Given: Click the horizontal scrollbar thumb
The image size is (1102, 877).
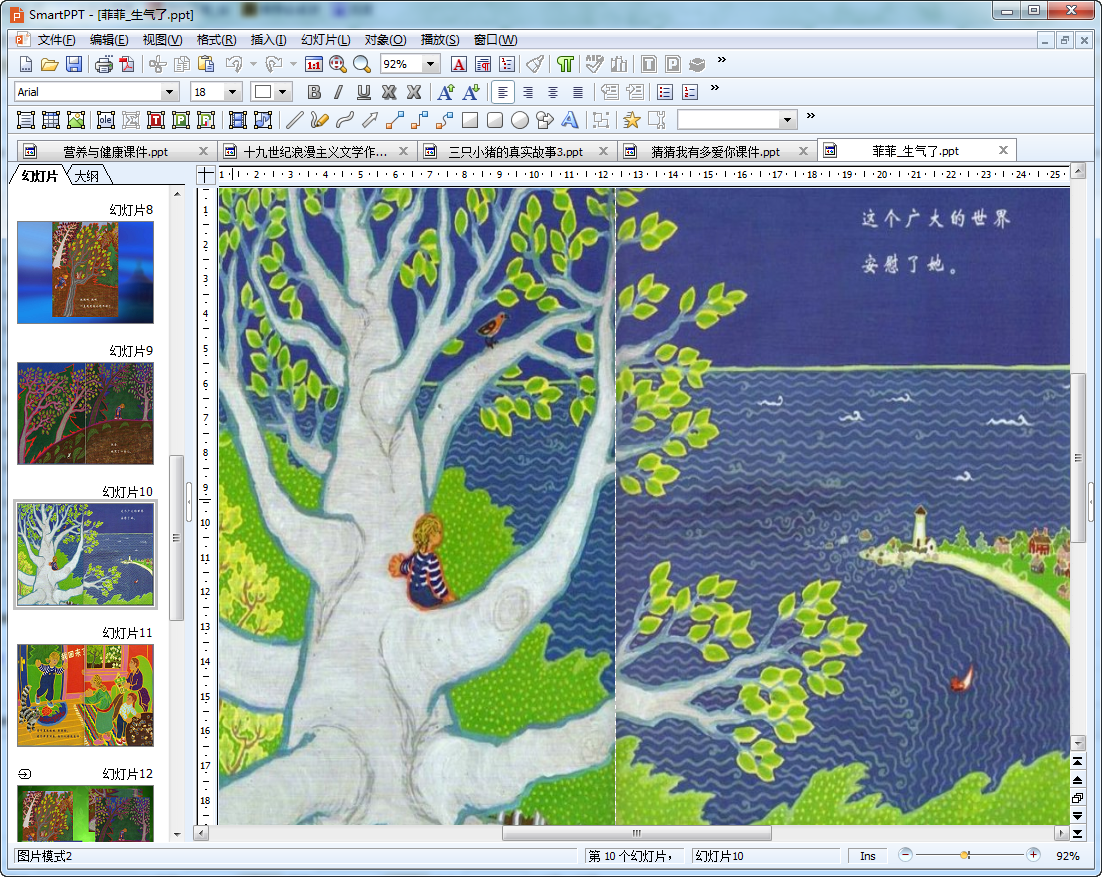Looking at the screenshot, I should click(x=637, y=833).
